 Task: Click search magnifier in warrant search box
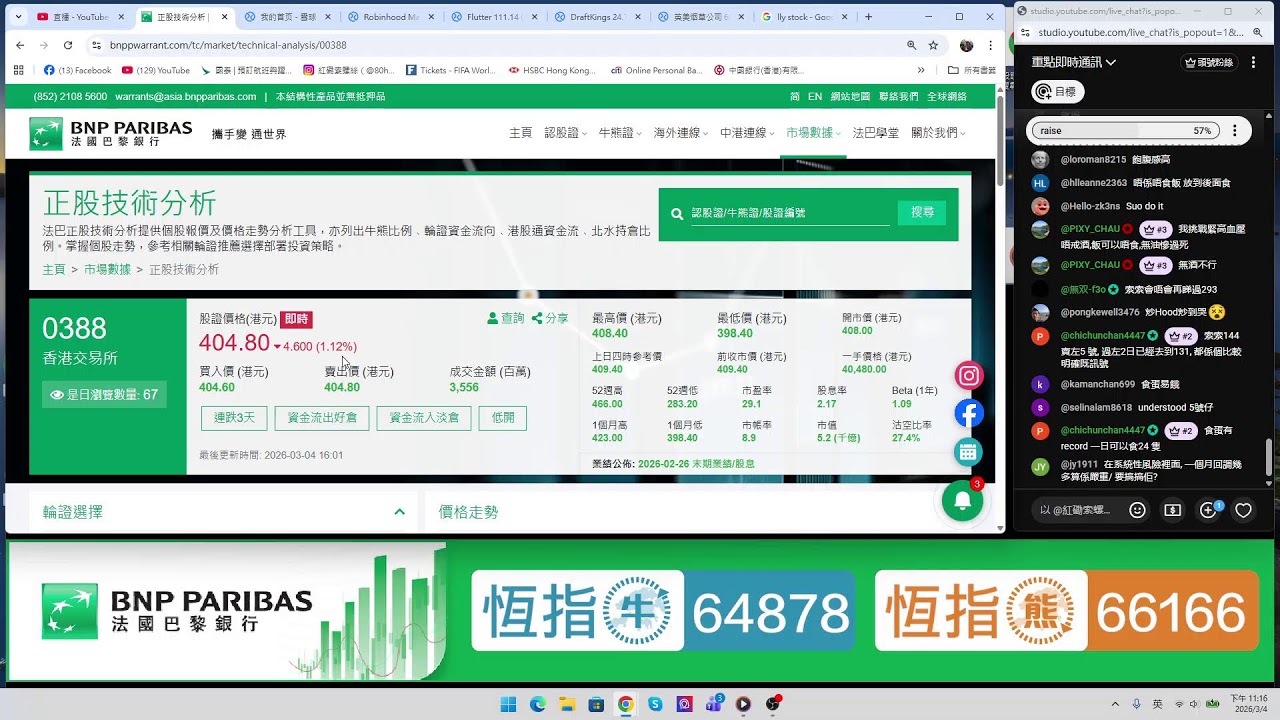click(677, 214)
